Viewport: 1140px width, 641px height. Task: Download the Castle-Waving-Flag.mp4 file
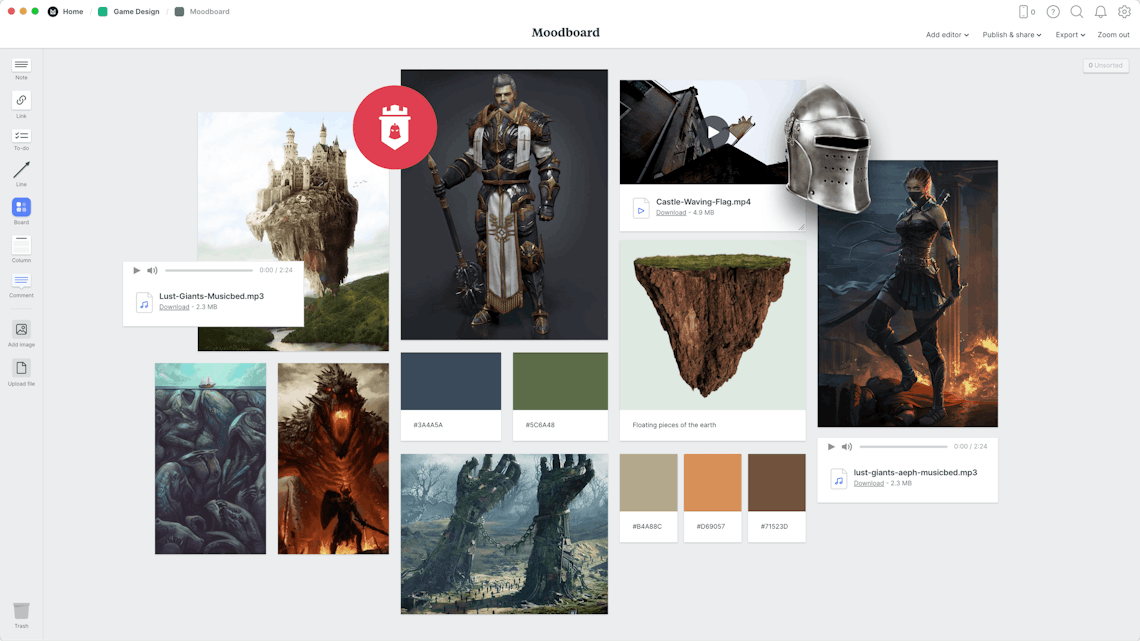(x=669, y=212)
